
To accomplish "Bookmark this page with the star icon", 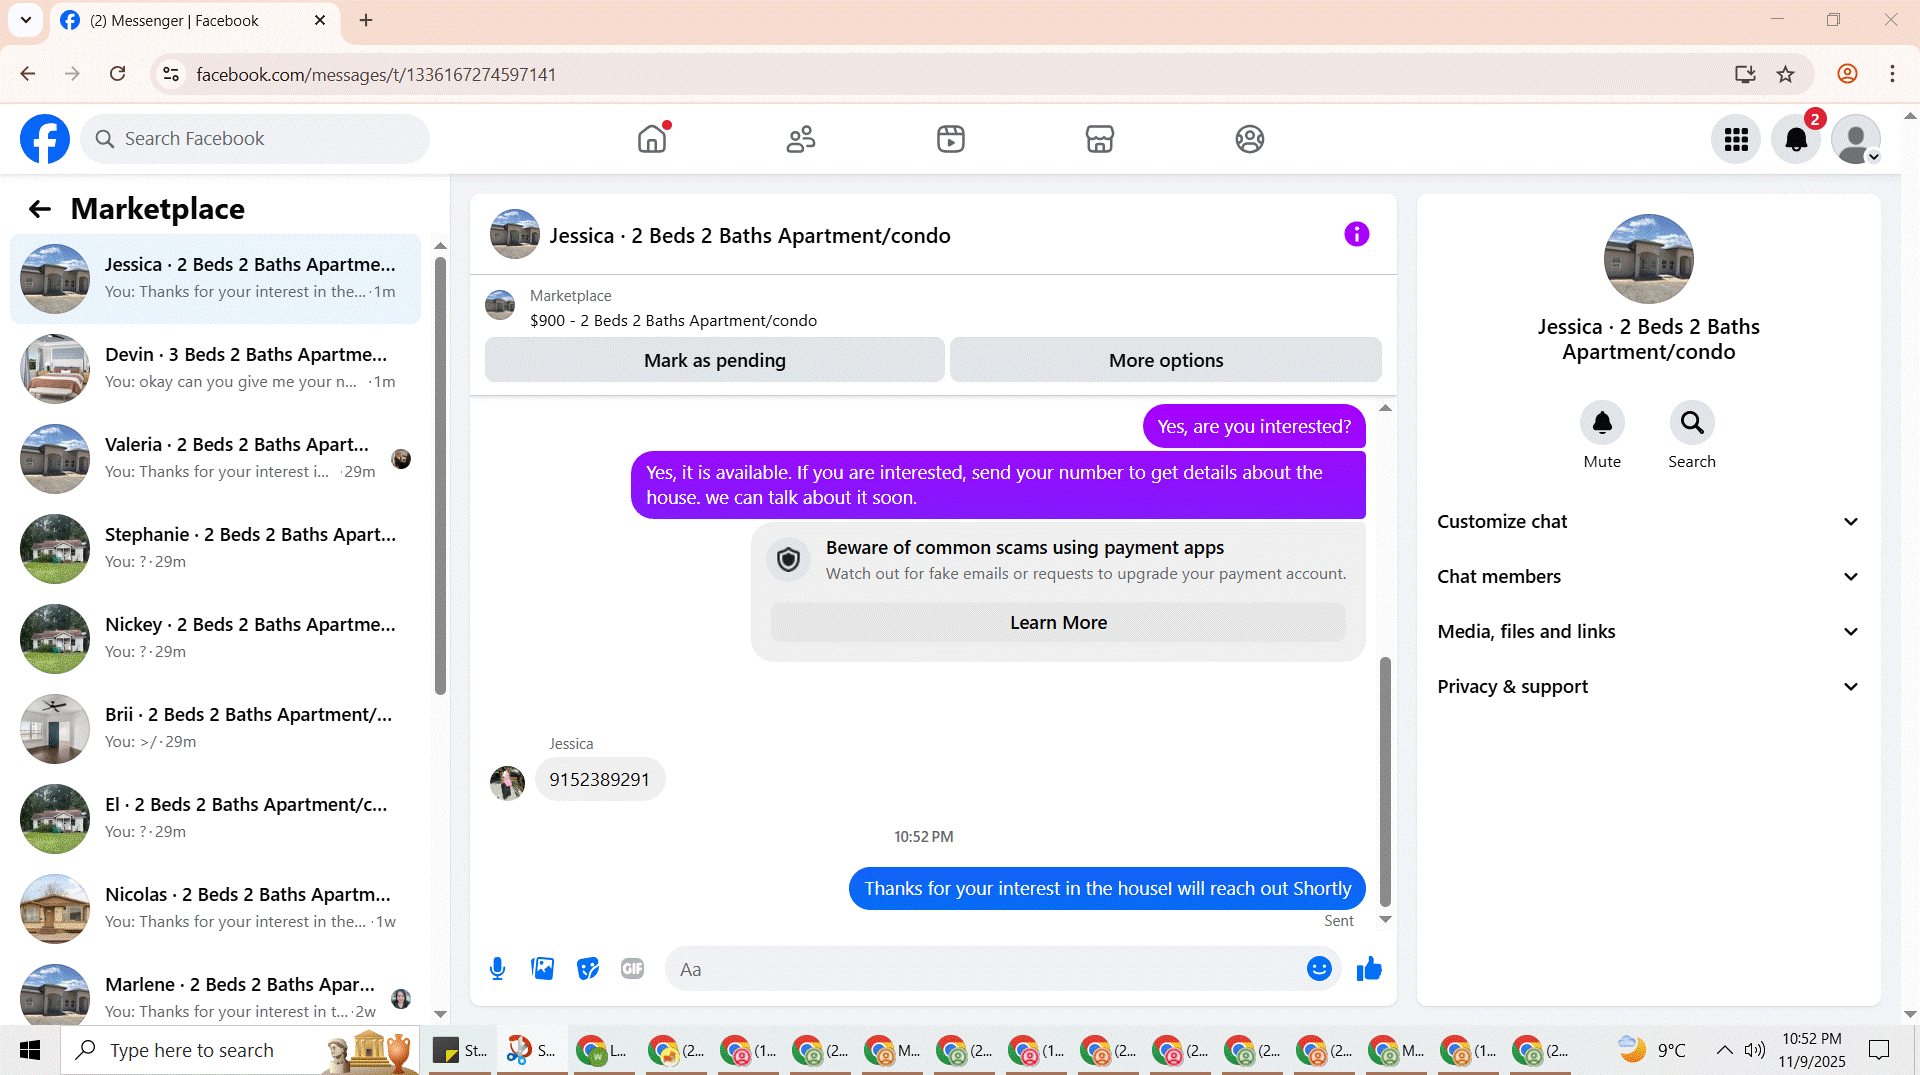I will coord(1785,74).
